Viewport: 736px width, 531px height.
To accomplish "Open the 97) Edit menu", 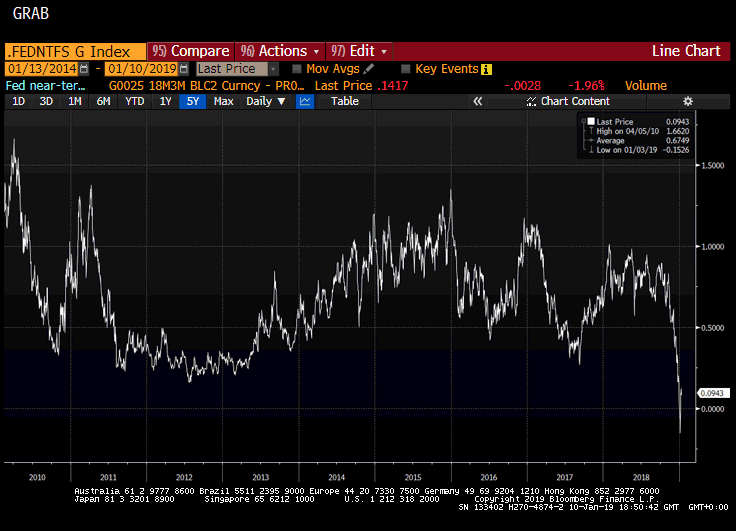I will (359, 51).
